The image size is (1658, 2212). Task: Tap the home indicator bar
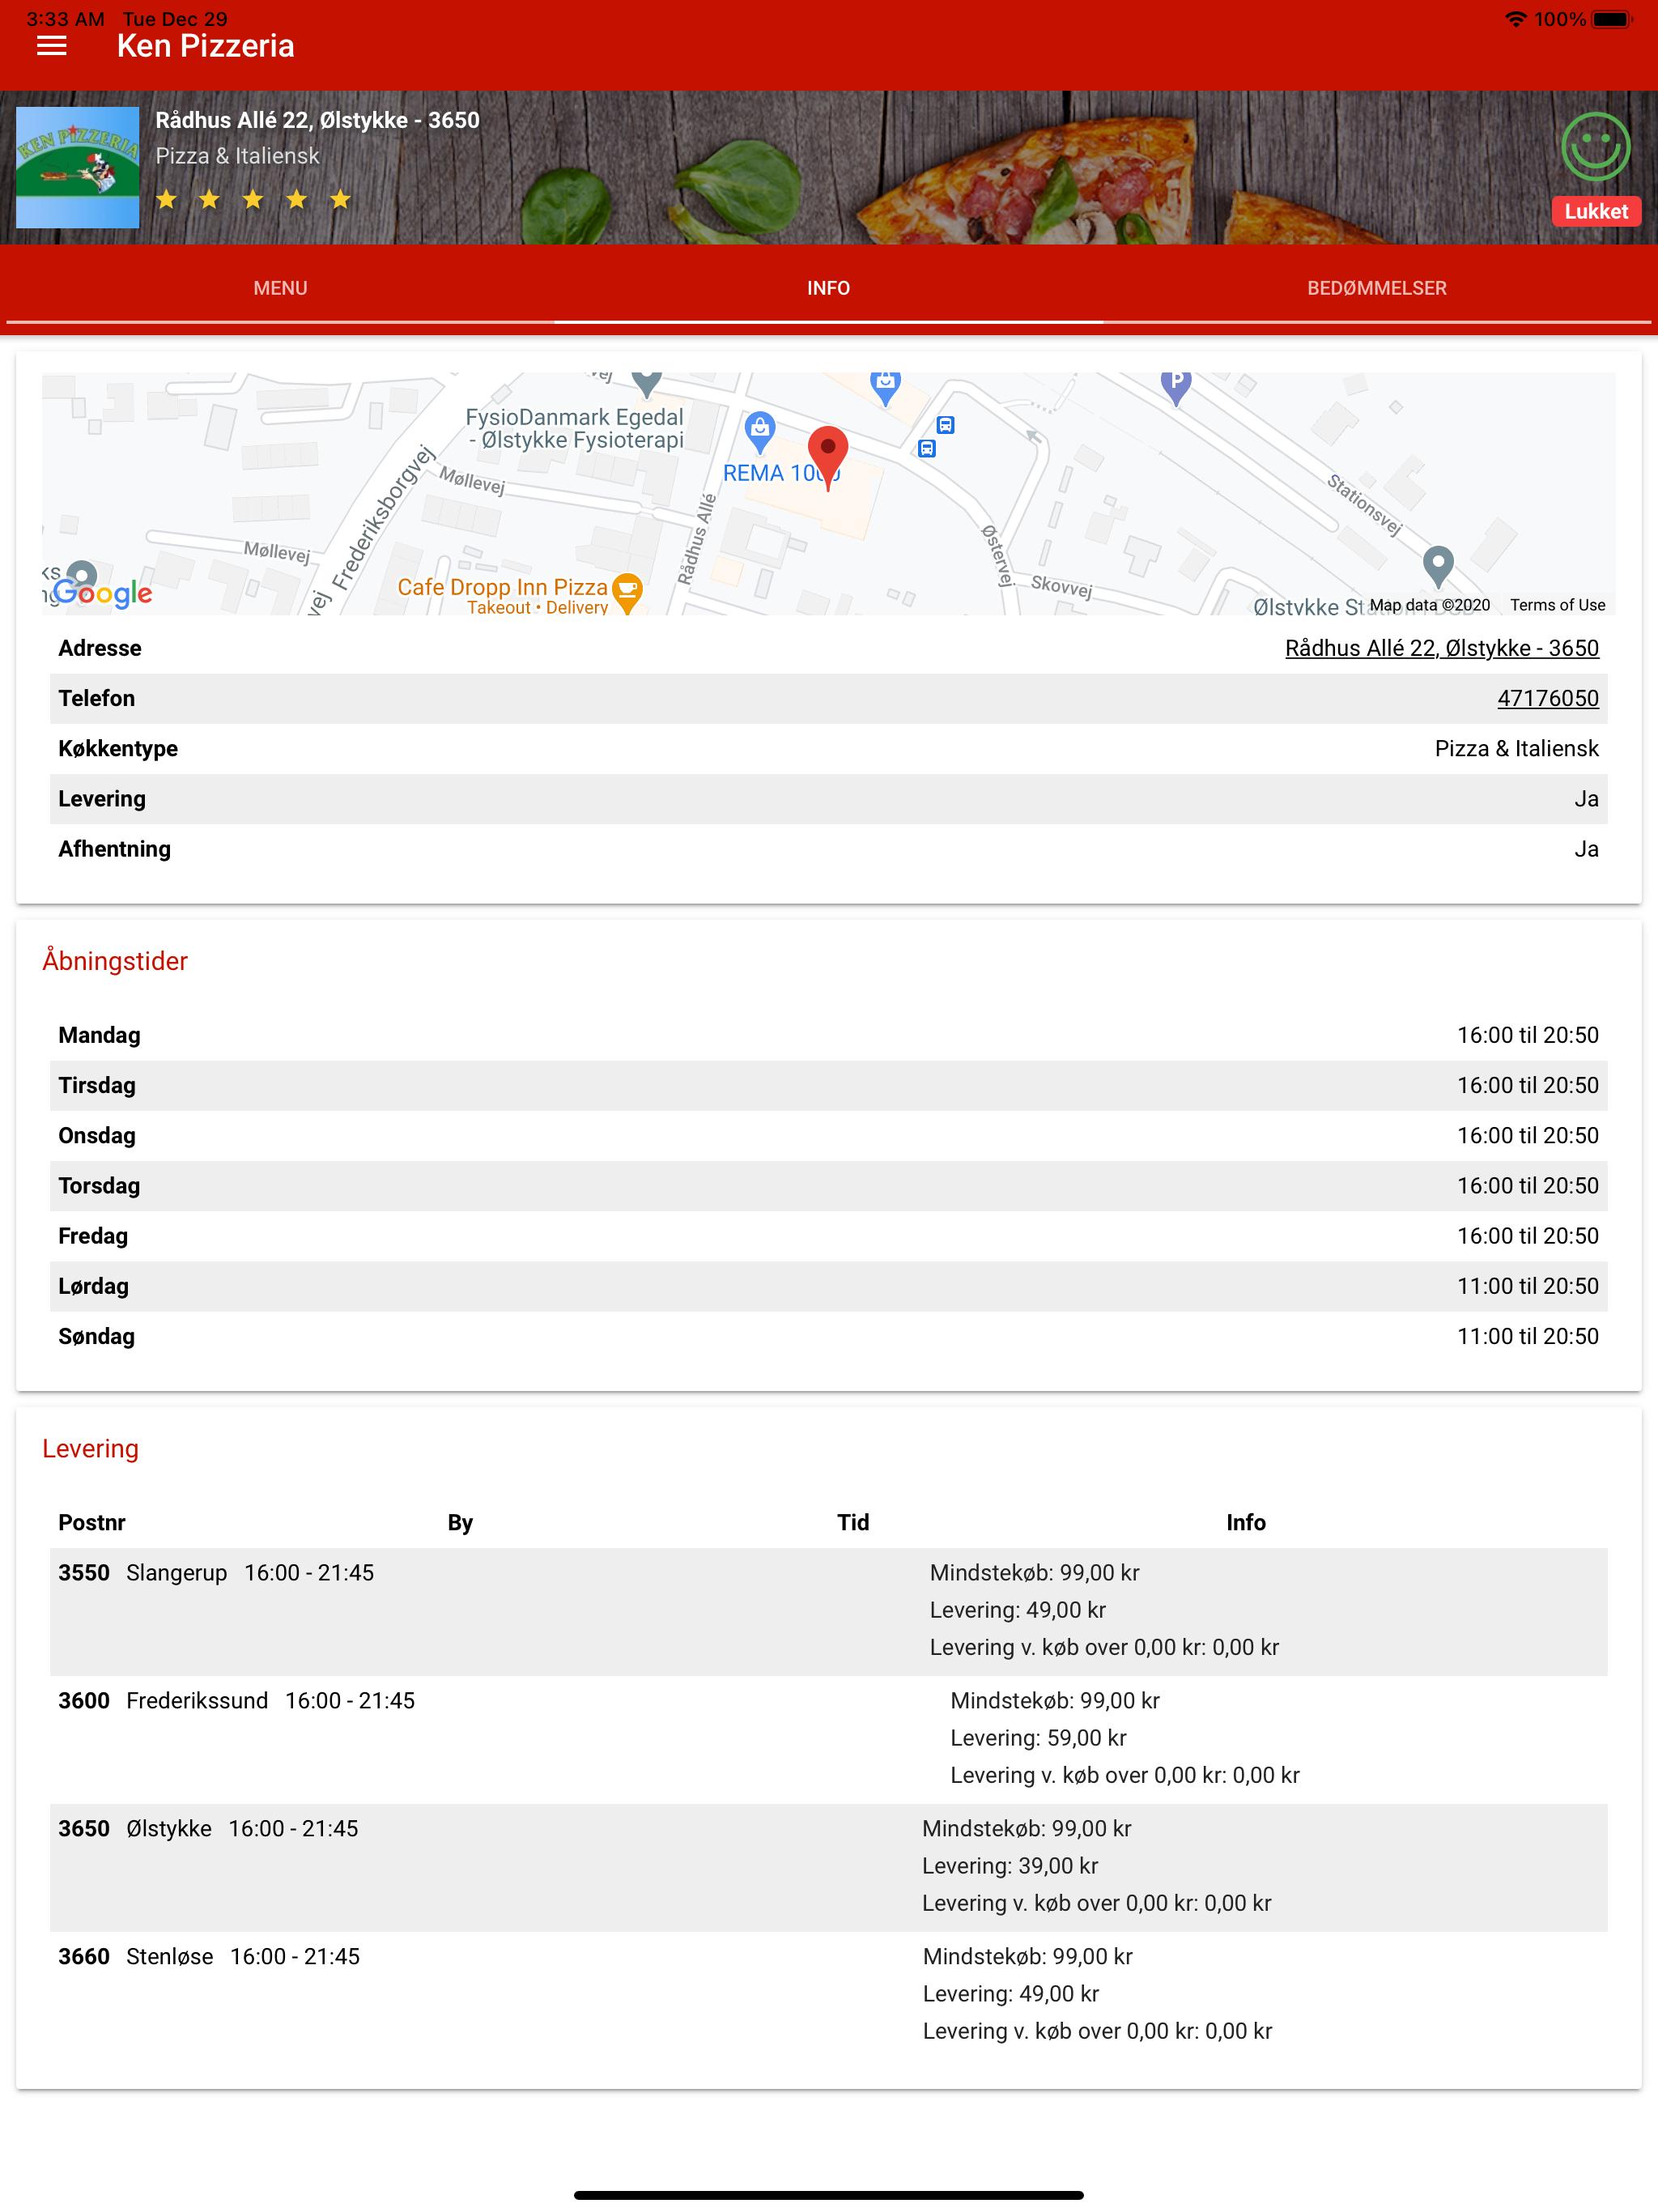click(x=828, y=2195)
